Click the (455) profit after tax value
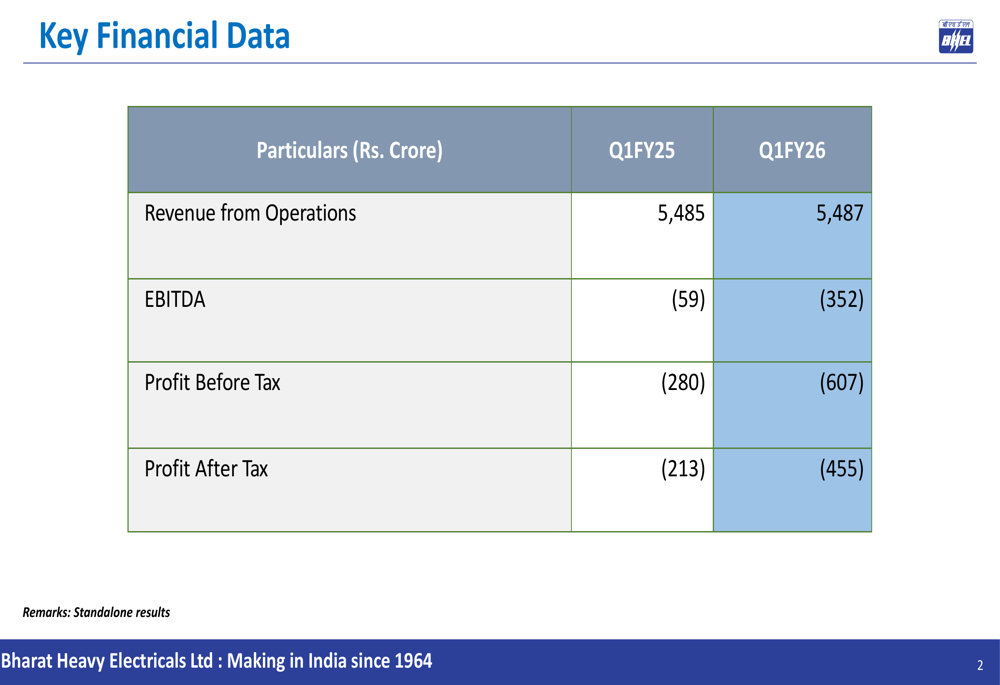 pyautogui.click(x=842, y=469)
